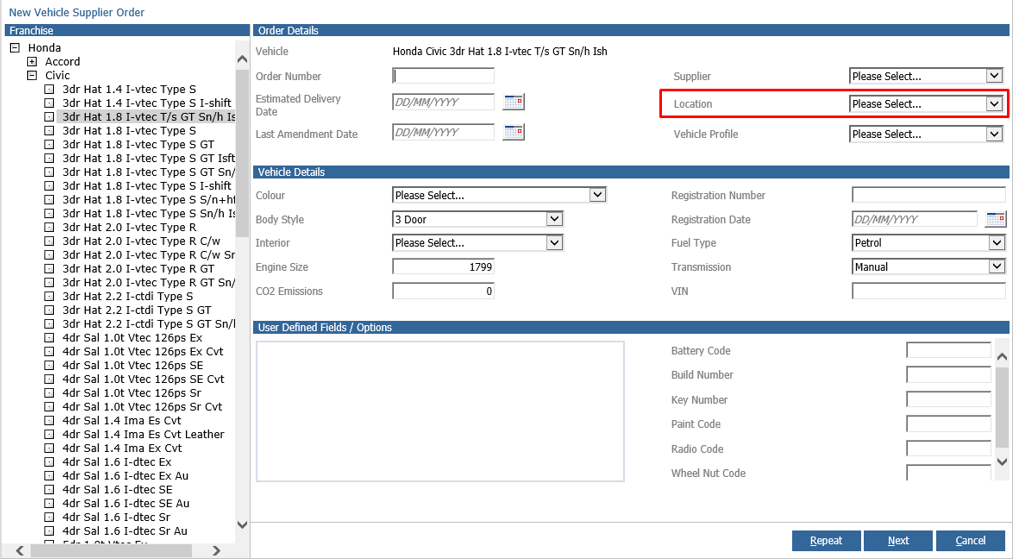Select 3dr Hat 1.8 I-vtec Type S GT Isft
1015x560 pixels.
click(x=148, y=158)
